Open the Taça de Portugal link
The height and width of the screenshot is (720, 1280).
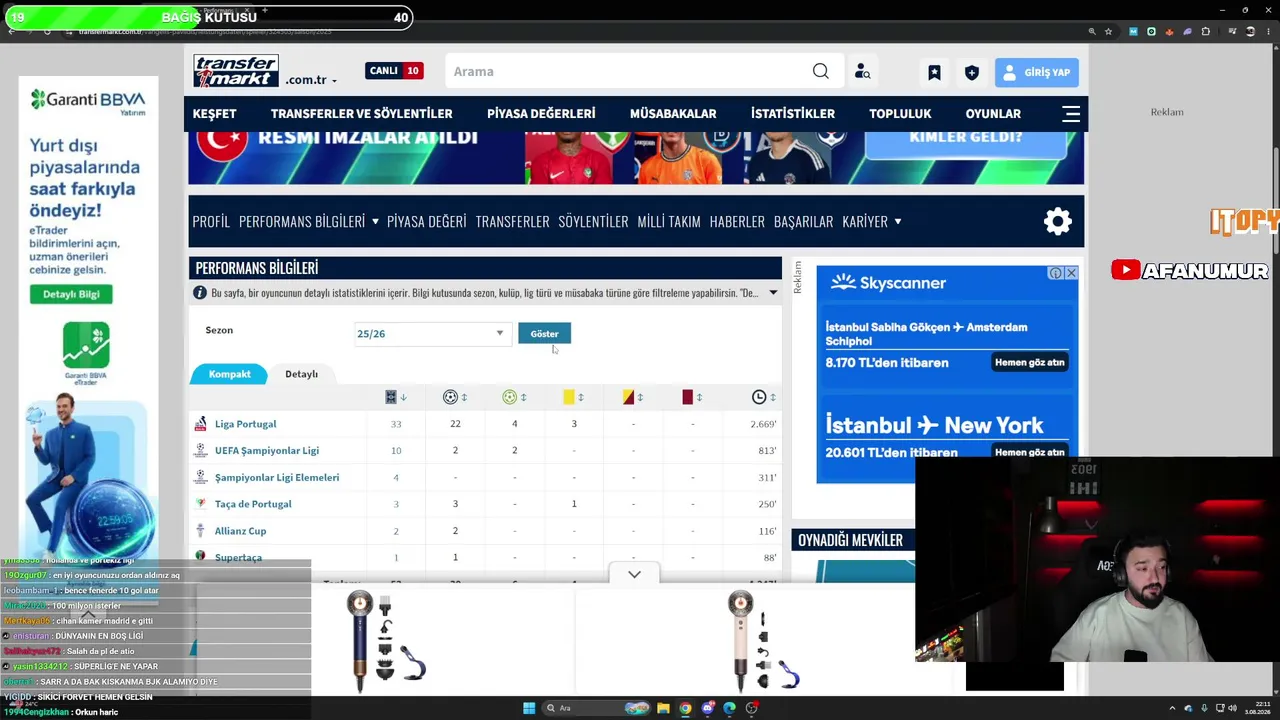253,504
